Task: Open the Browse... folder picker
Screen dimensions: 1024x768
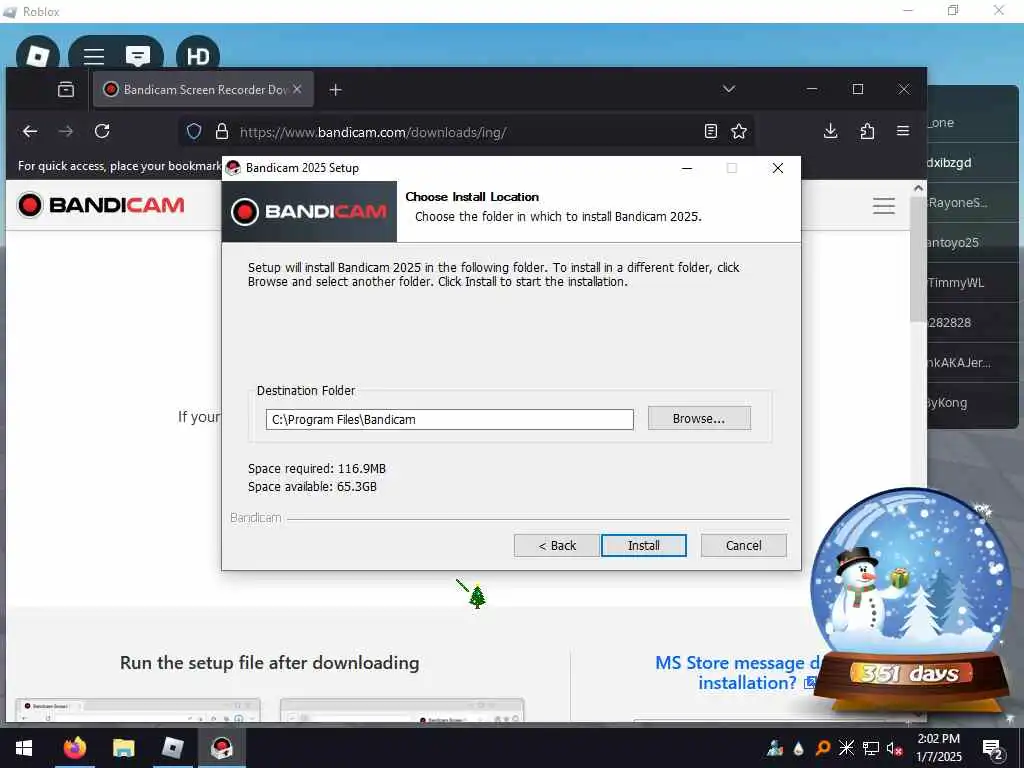Action: tap(699, 419)
